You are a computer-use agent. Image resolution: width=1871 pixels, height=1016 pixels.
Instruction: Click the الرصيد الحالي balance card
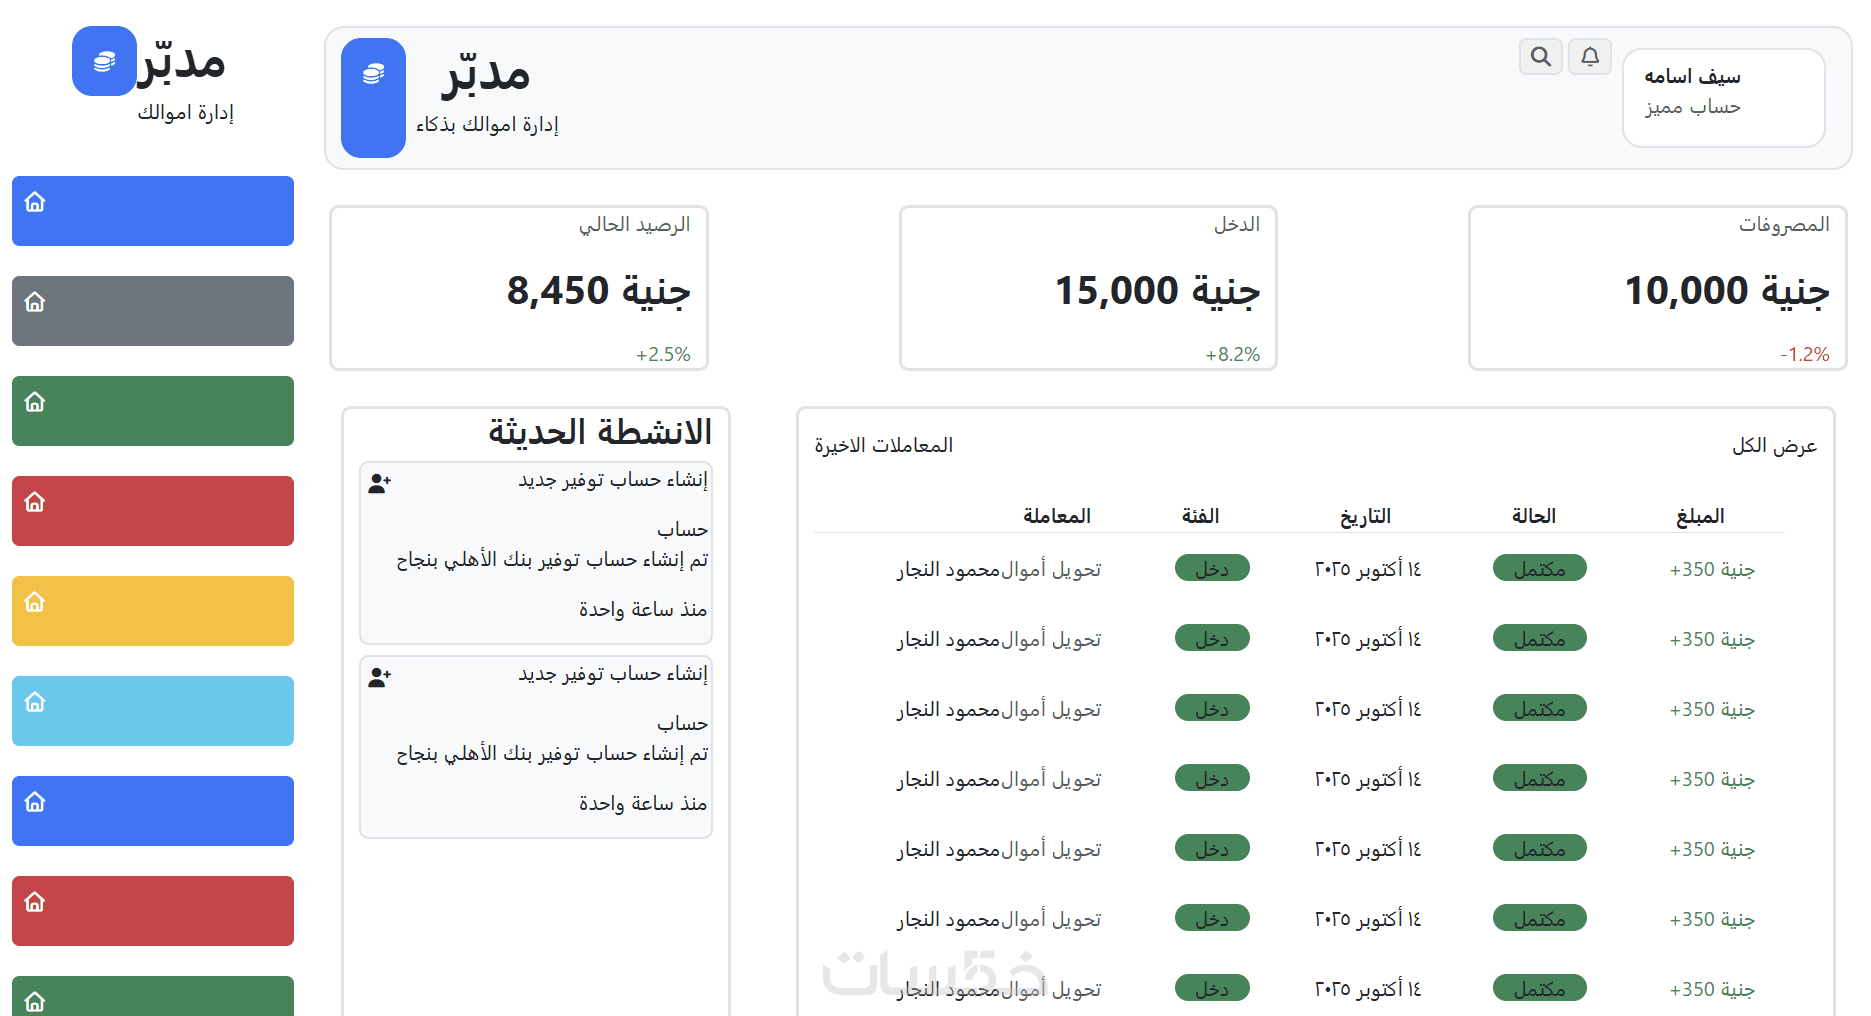(x=519, y=288)
